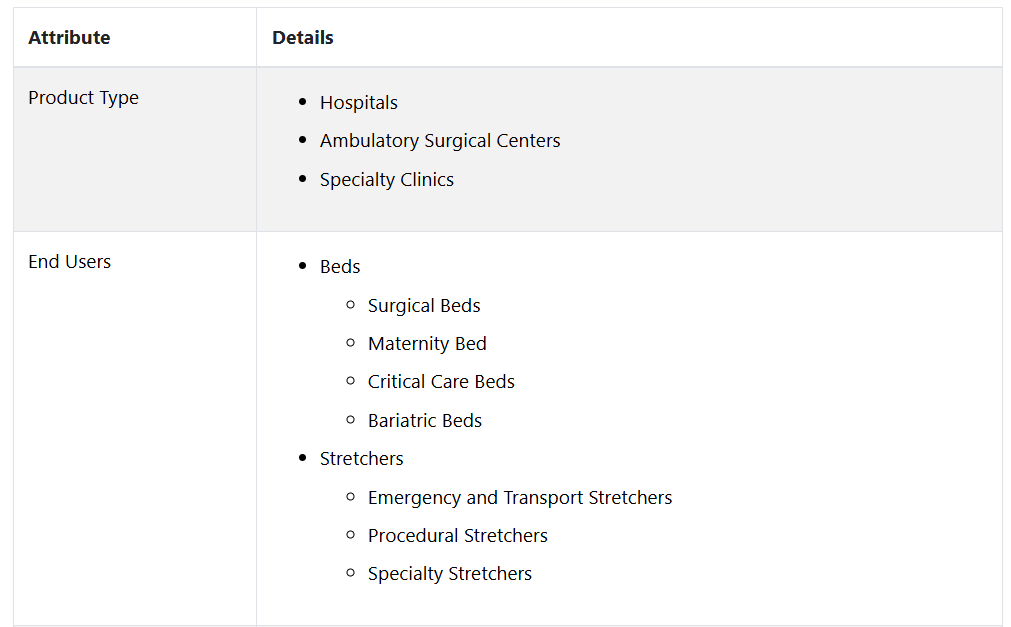Click the Procedural Stretchers sub-item
This screenshot has height=627, width=1011.
point(457,536)
